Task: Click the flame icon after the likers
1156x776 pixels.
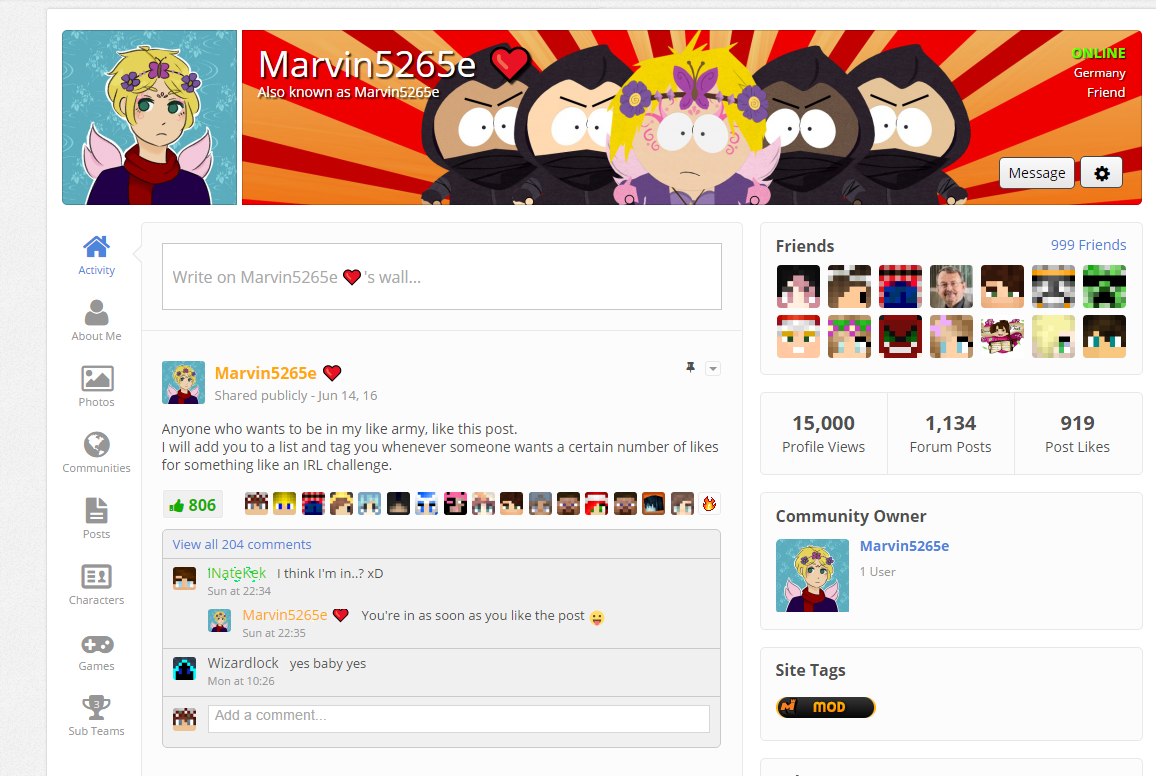Action: (709, 504)
